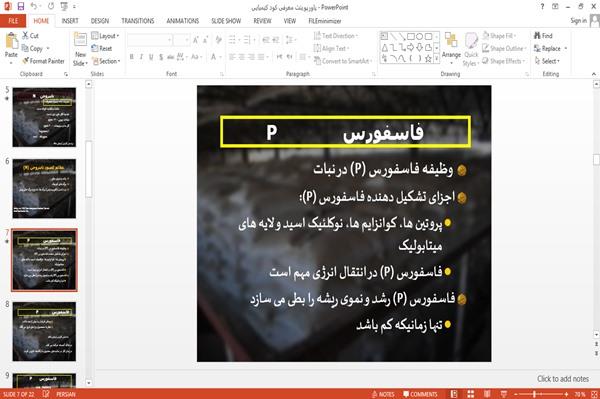Viewport: 600px width, 399px height.
Task: Select slide 8 thumbnail
Action: pyautogui.click(x=44, y=331)
